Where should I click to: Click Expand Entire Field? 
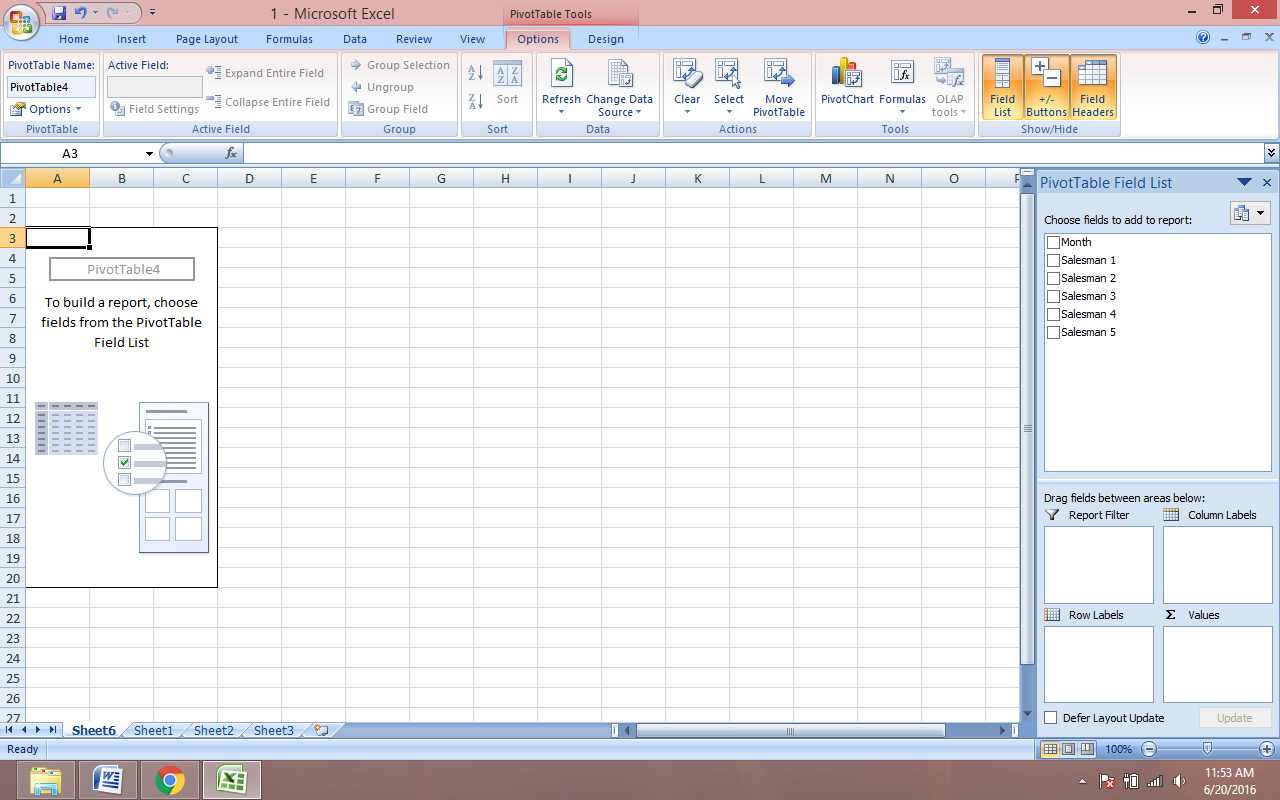click(x=265, y=73)
